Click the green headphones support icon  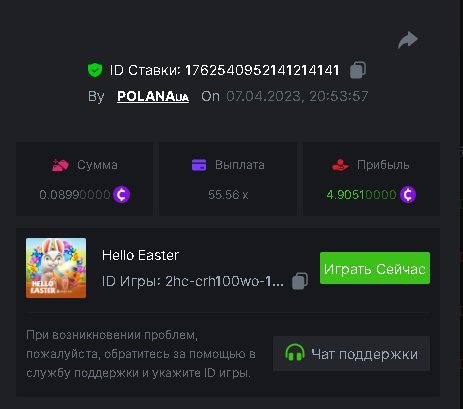[x=295, y=353]
